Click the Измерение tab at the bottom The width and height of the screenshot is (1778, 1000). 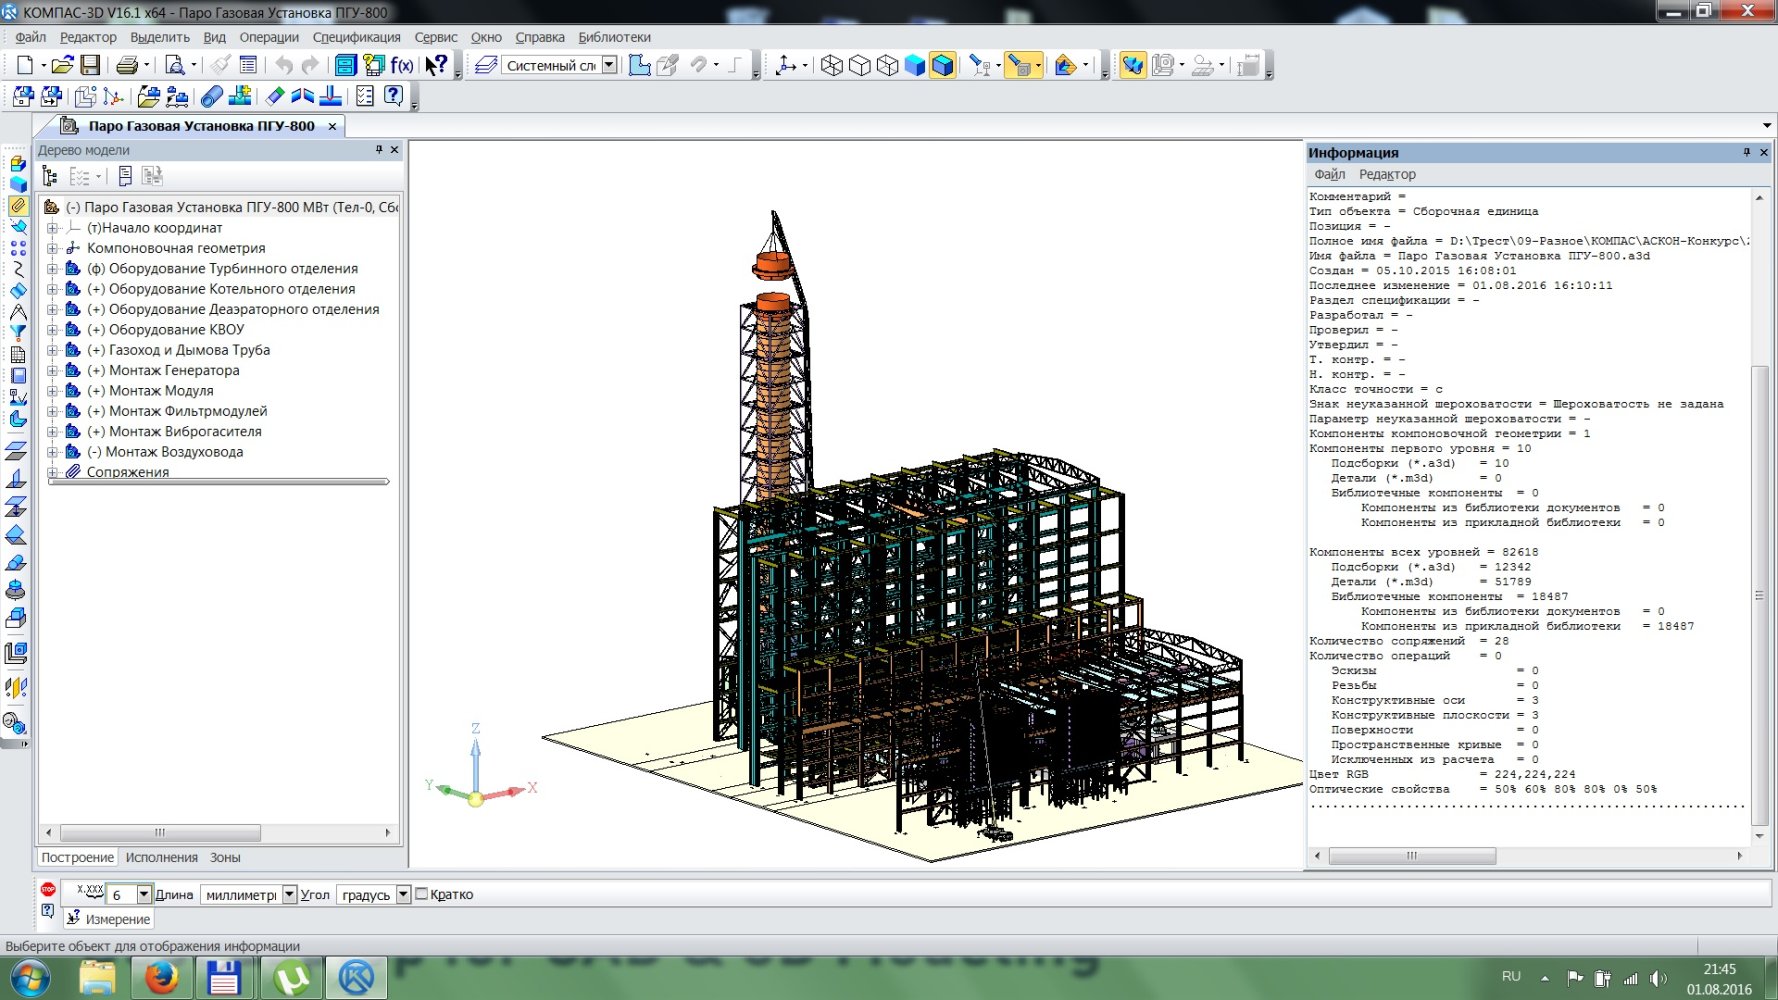tap(108, 919)
